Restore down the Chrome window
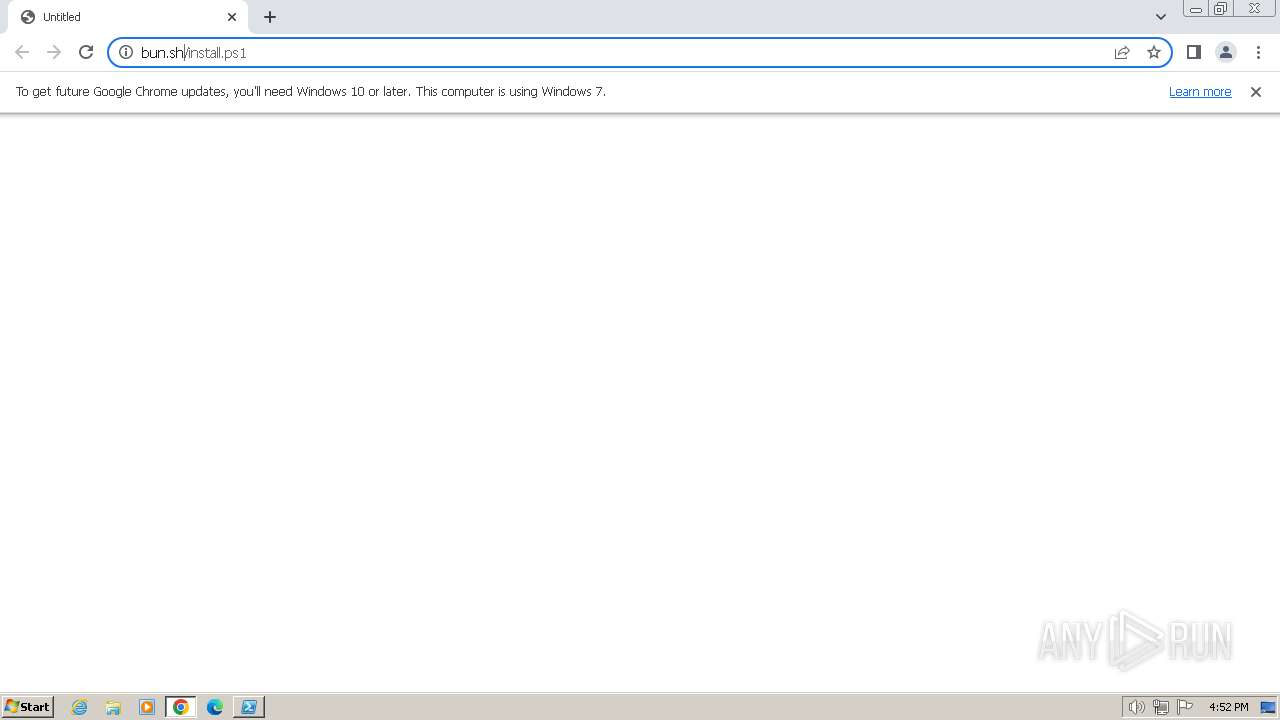 tap(1221, 9)
